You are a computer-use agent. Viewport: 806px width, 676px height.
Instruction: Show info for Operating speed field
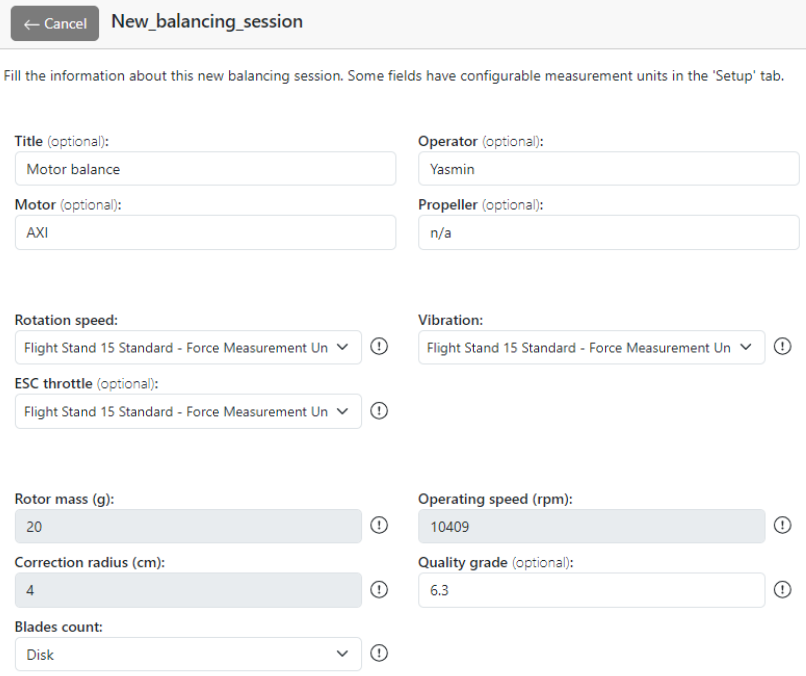pyautogui.click(x=782, y=526)
